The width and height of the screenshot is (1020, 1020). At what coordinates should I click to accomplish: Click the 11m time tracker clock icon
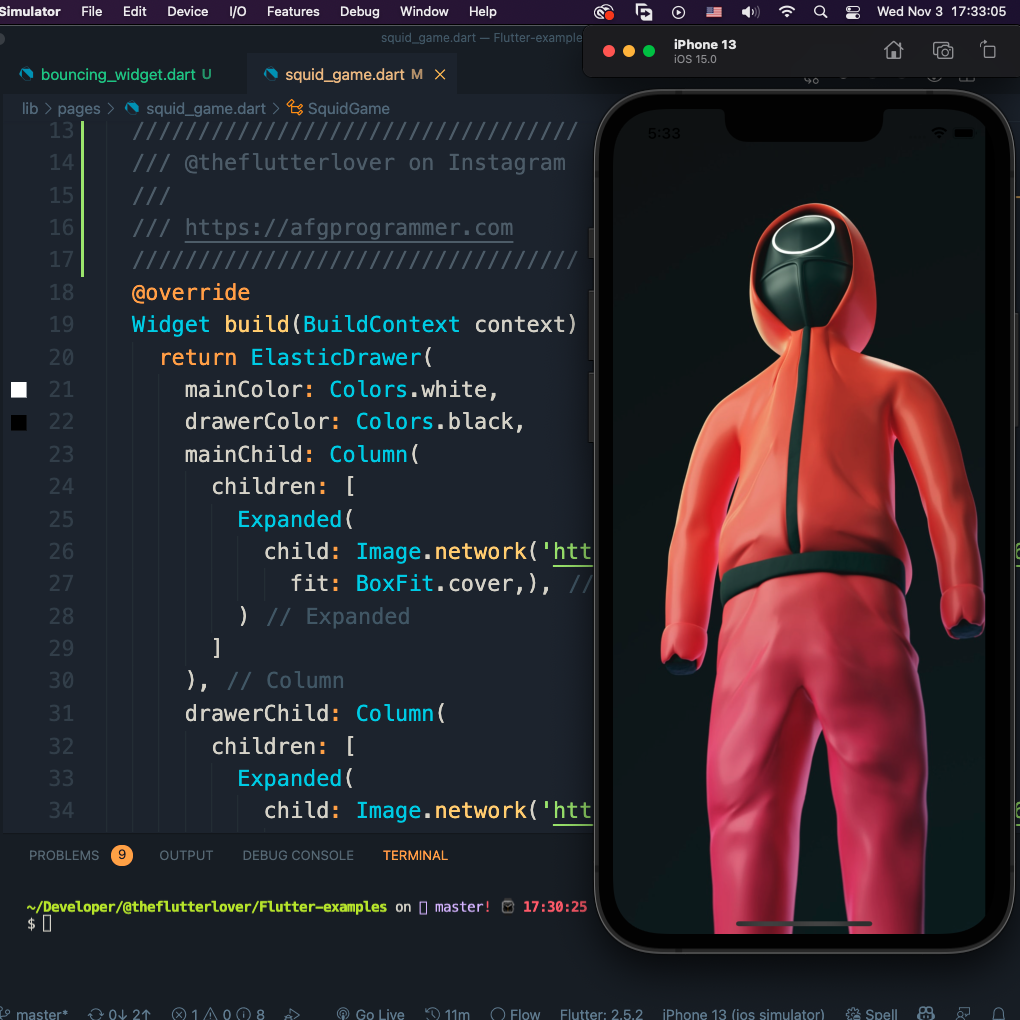432,1013
